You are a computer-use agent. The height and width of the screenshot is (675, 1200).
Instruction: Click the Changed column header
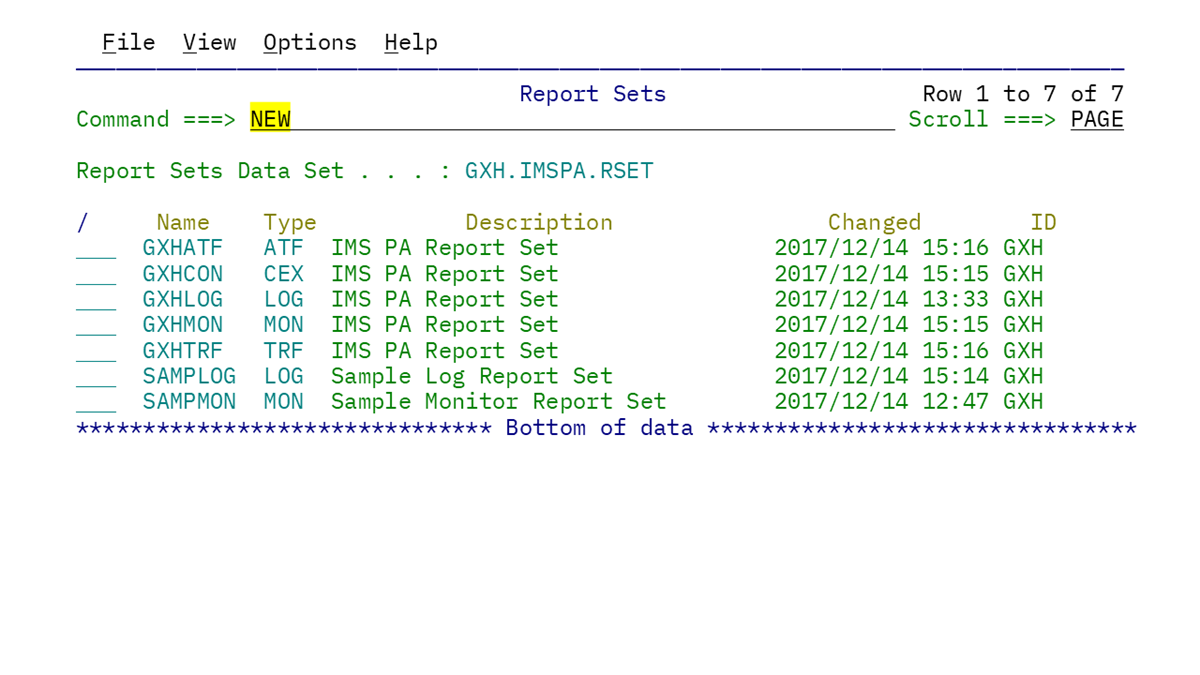point(874,221)
